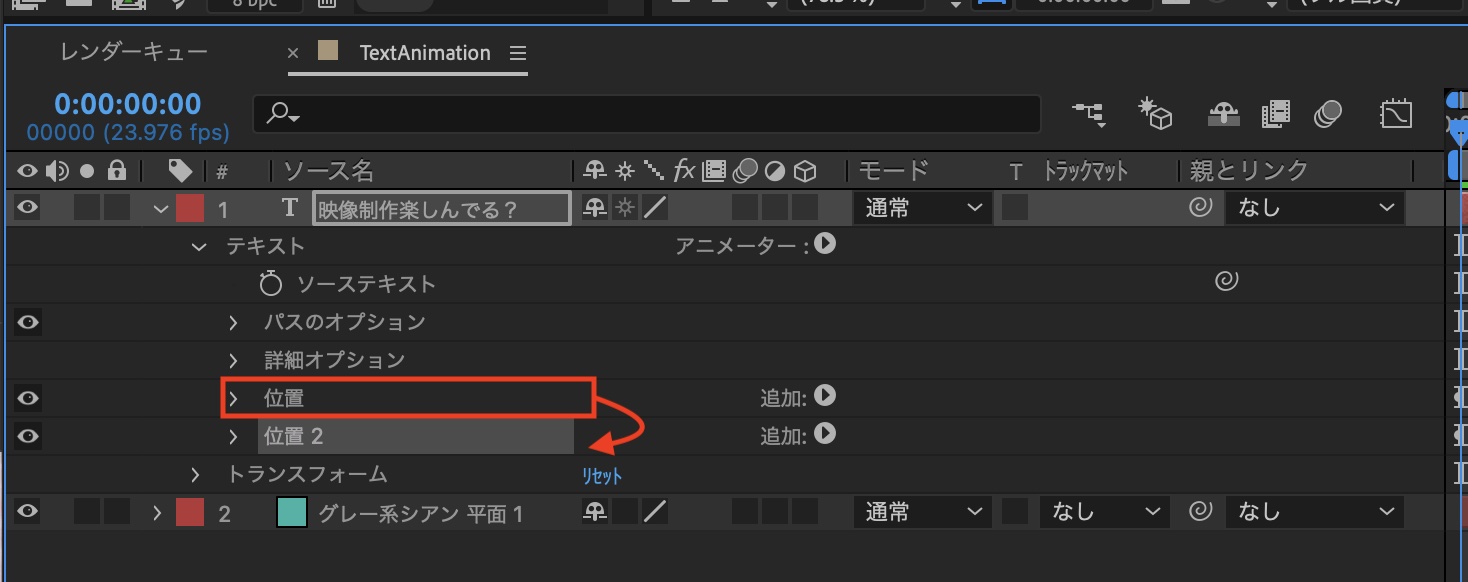The image size is (1468, 582).
Task: Click the lock column header icon
Action: (117, 171)
